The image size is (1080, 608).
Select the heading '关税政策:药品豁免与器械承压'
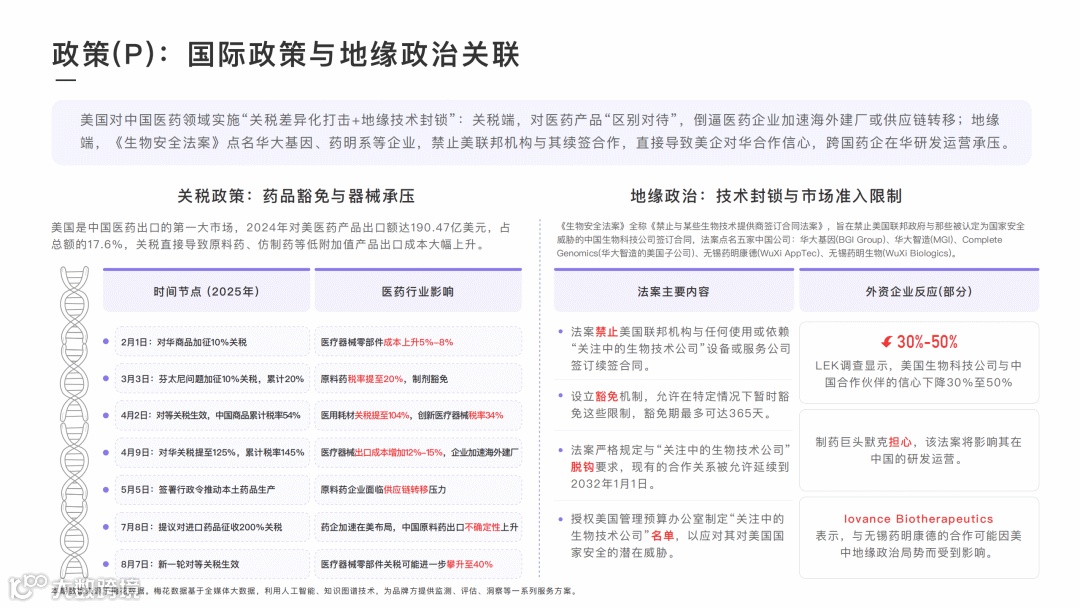click(x=296, y=196)
